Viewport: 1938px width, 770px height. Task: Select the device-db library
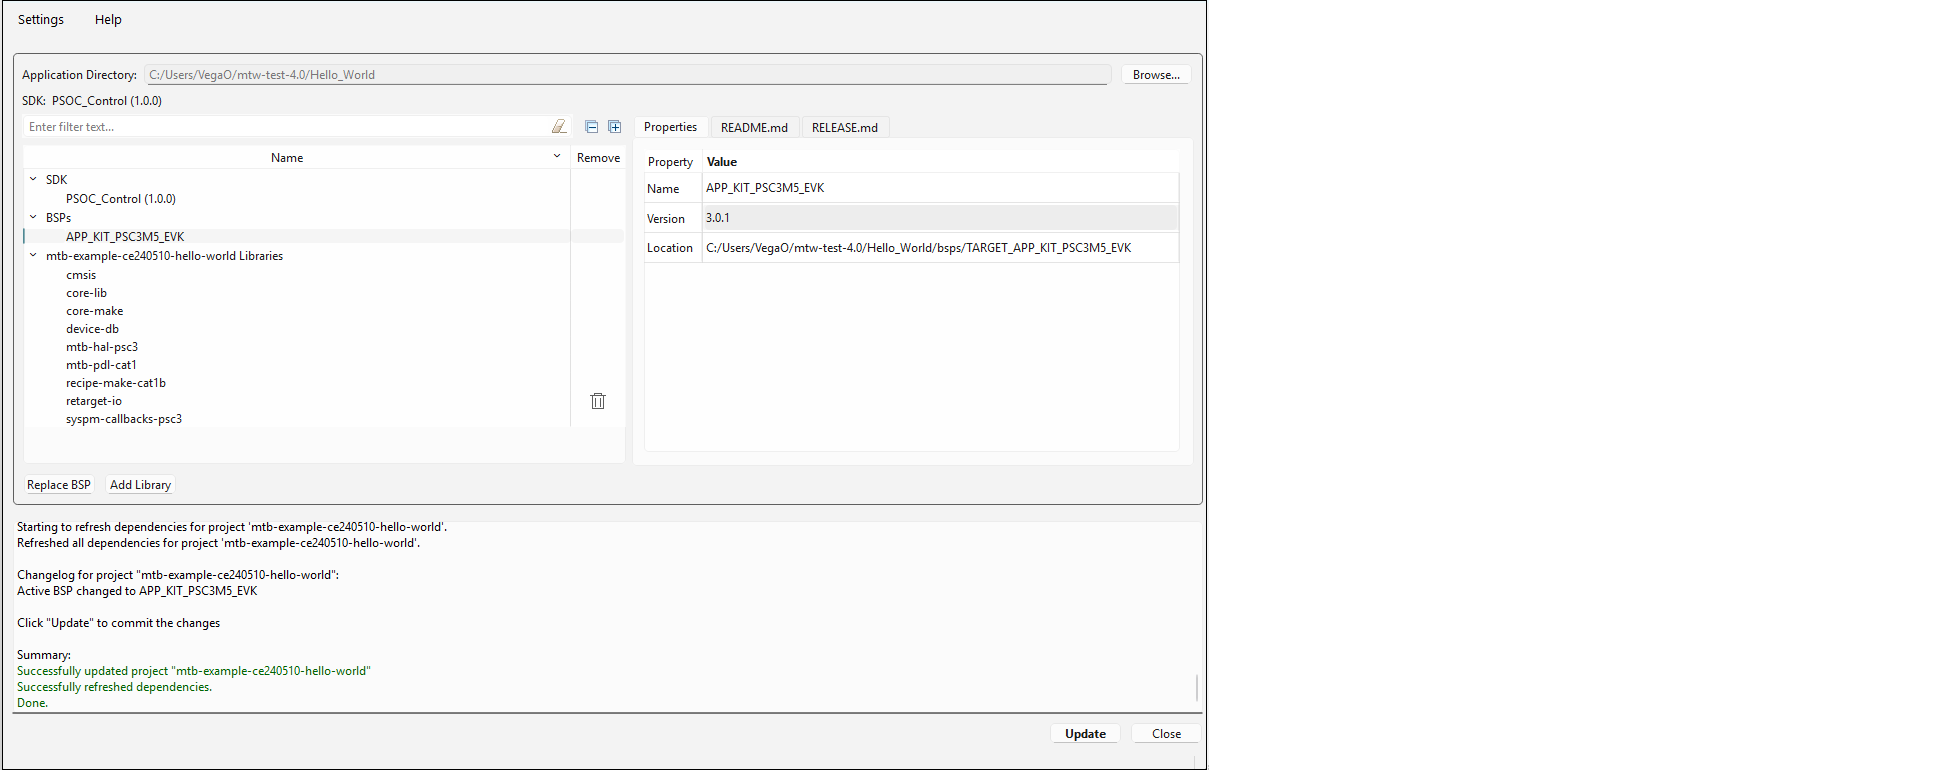point(92,329)
